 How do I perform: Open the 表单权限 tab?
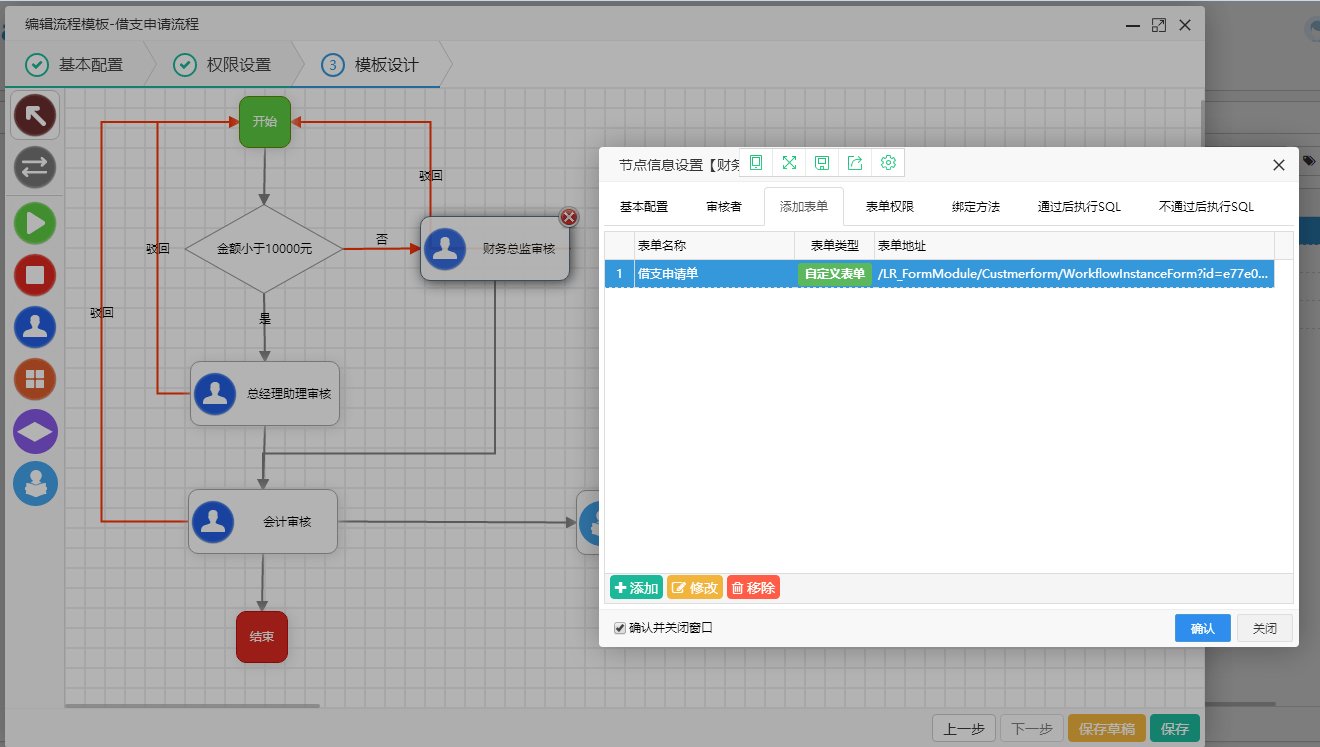(x=889, y=207)
